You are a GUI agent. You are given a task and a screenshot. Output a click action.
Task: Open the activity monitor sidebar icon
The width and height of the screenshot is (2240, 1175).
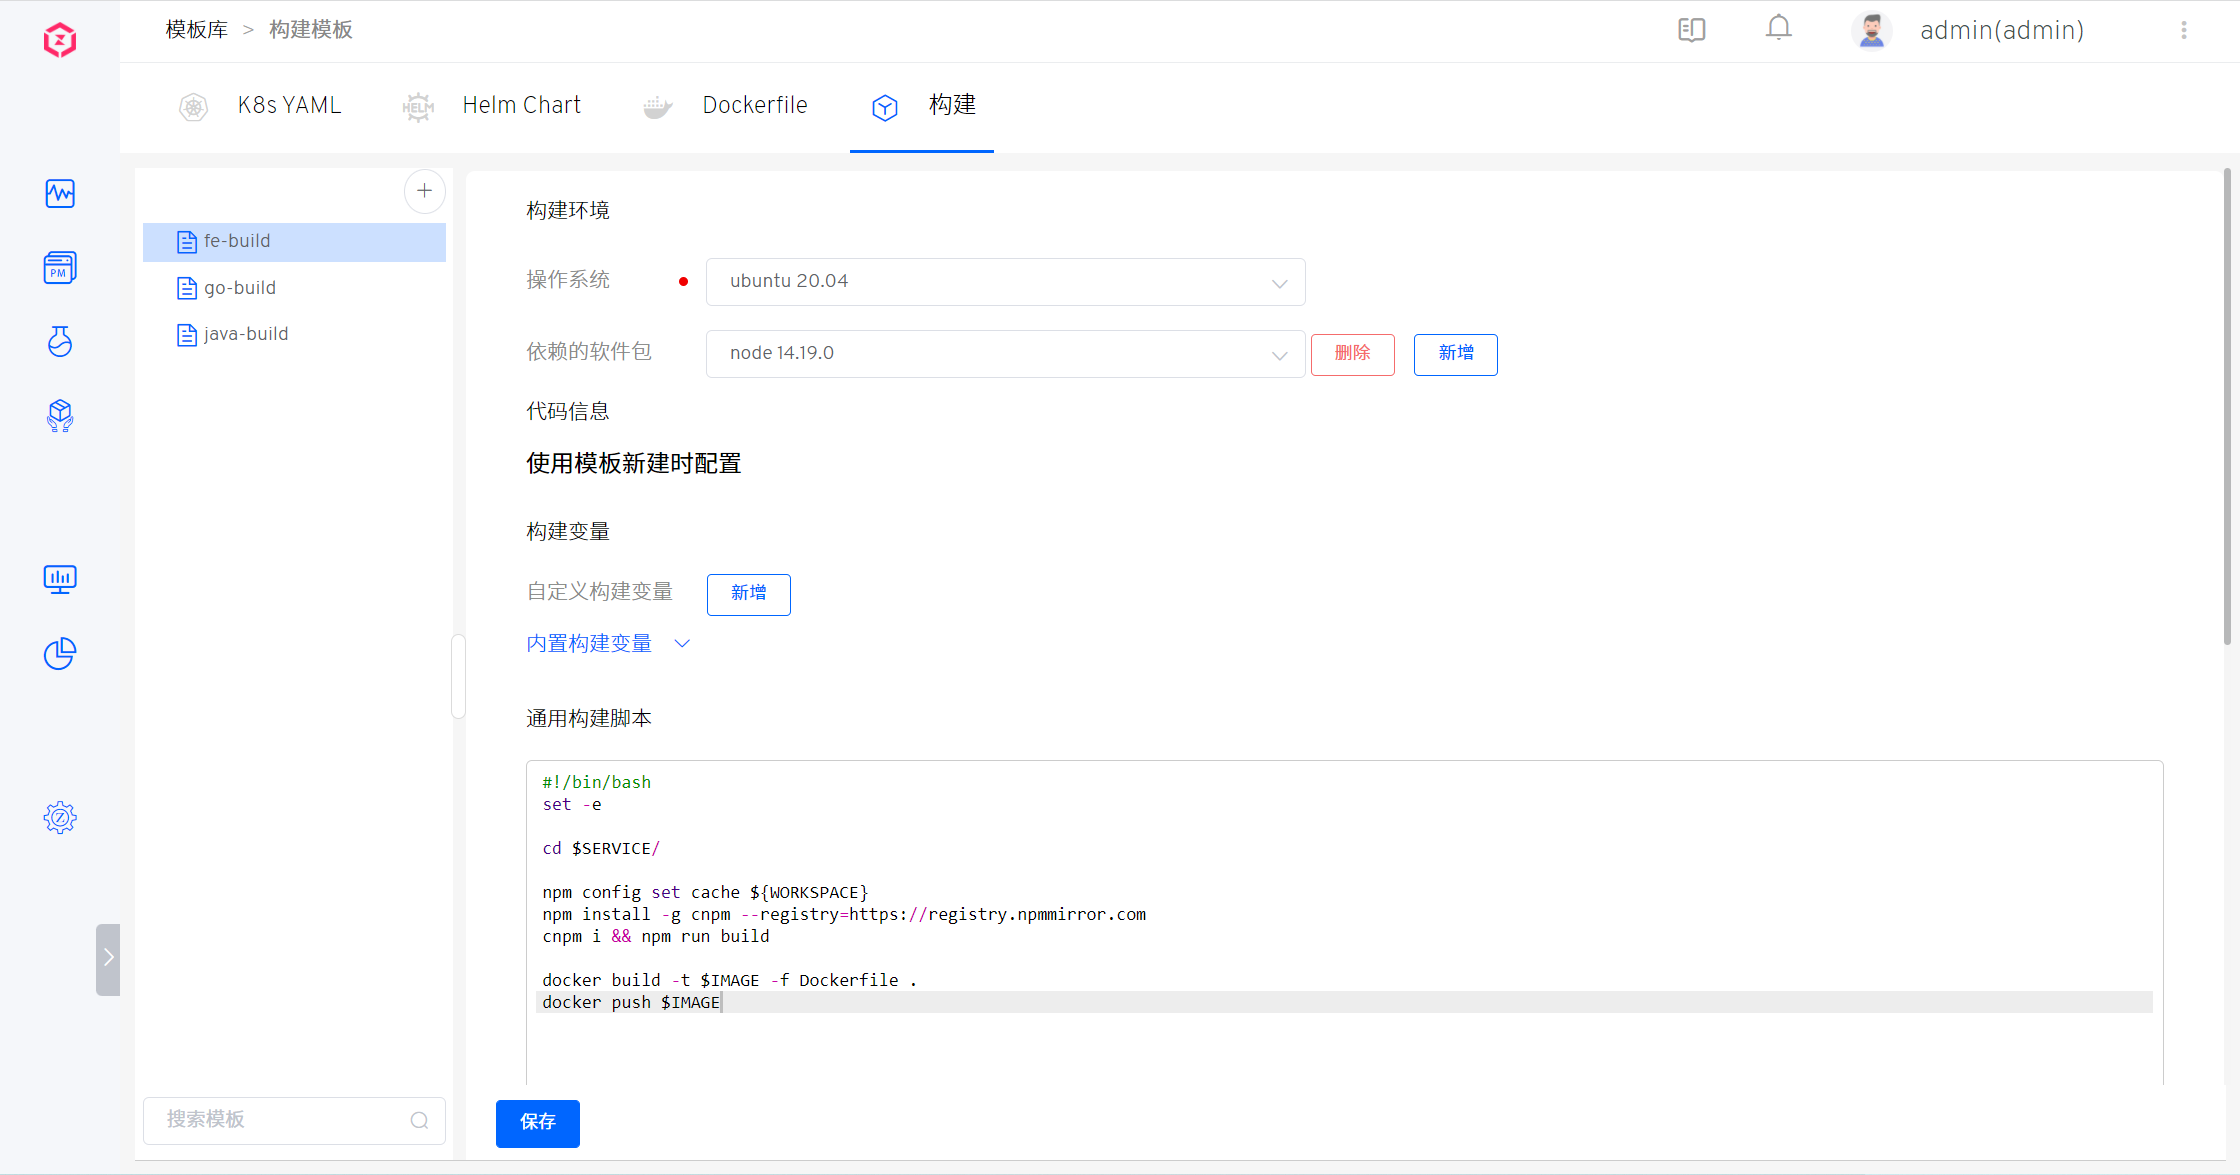click(x=60, y=193)
